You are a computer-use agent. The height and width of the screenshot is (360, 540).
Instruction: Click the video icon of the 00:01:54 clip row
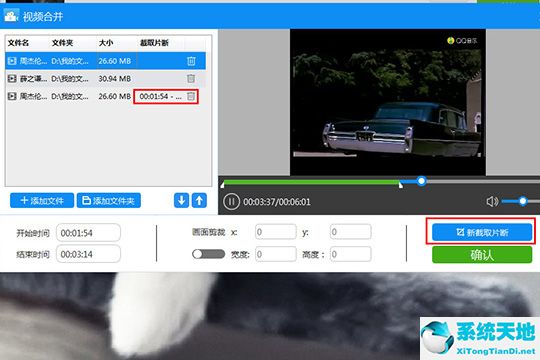(x=12, y=96)
